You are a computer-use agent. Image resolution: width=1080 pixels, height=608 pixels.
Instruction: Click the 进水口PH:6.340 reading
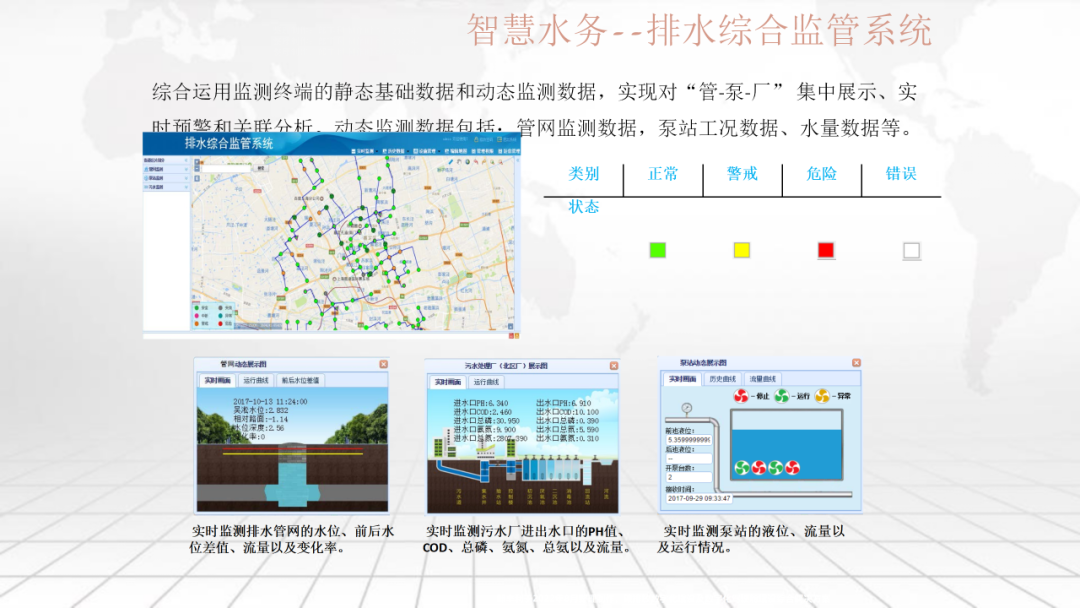[x=481, y=403]
